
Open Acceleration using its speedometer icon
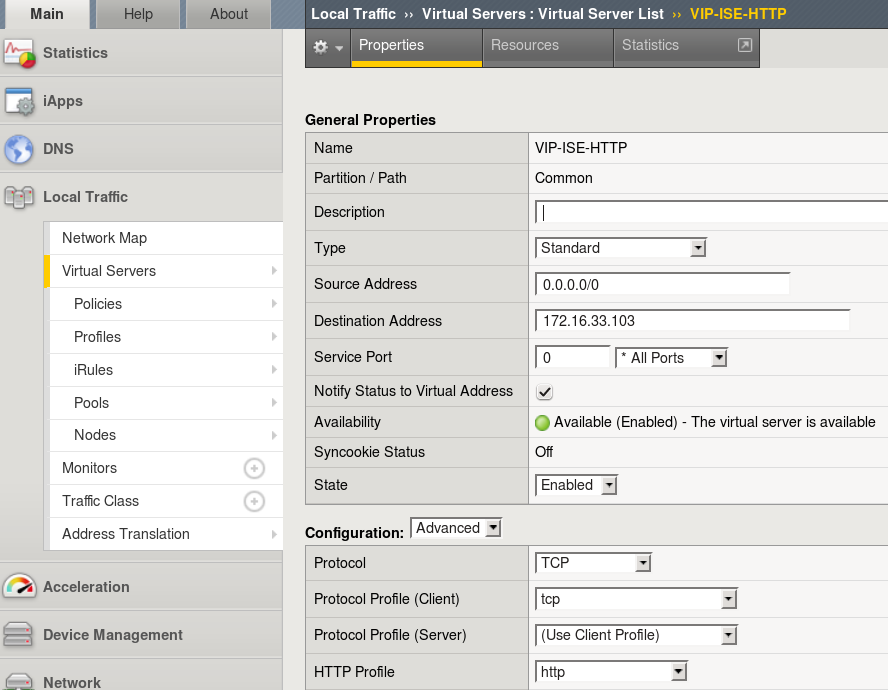click(x=20, y=587)
